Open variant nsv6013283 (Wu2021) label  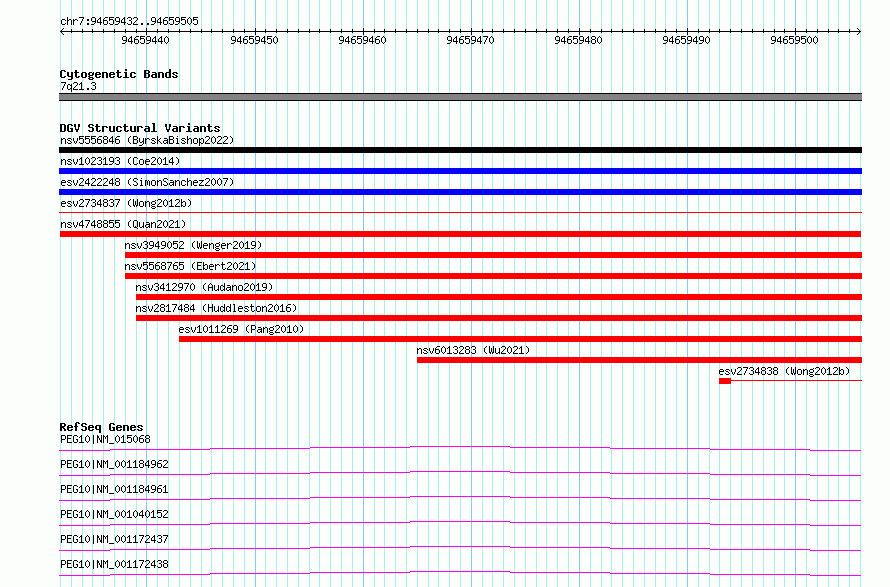tap(473, 350)
